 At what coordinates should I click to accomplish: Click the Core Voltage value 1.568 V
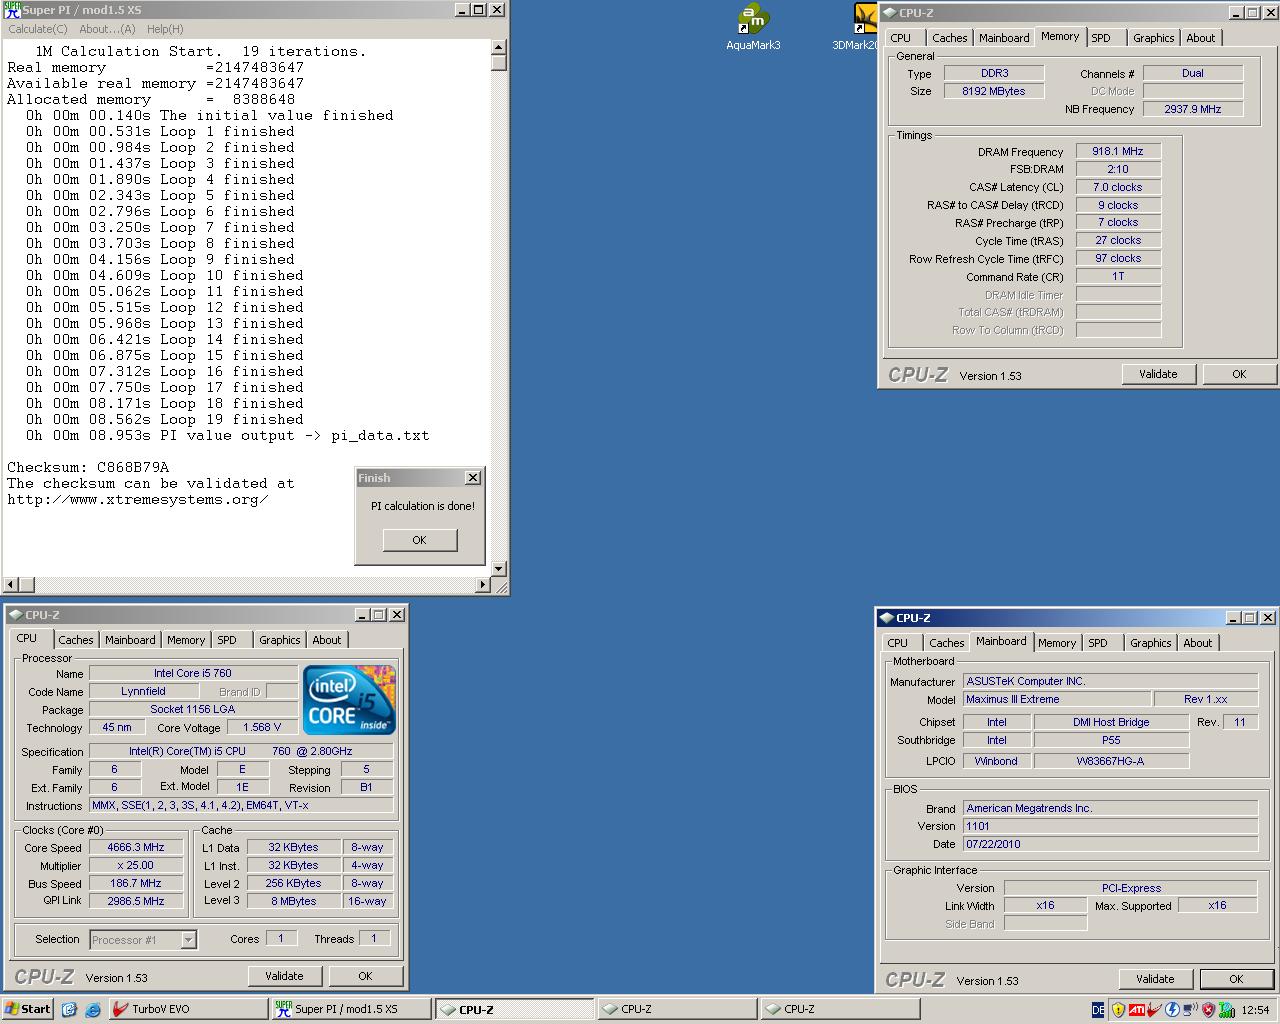(262, 727)
